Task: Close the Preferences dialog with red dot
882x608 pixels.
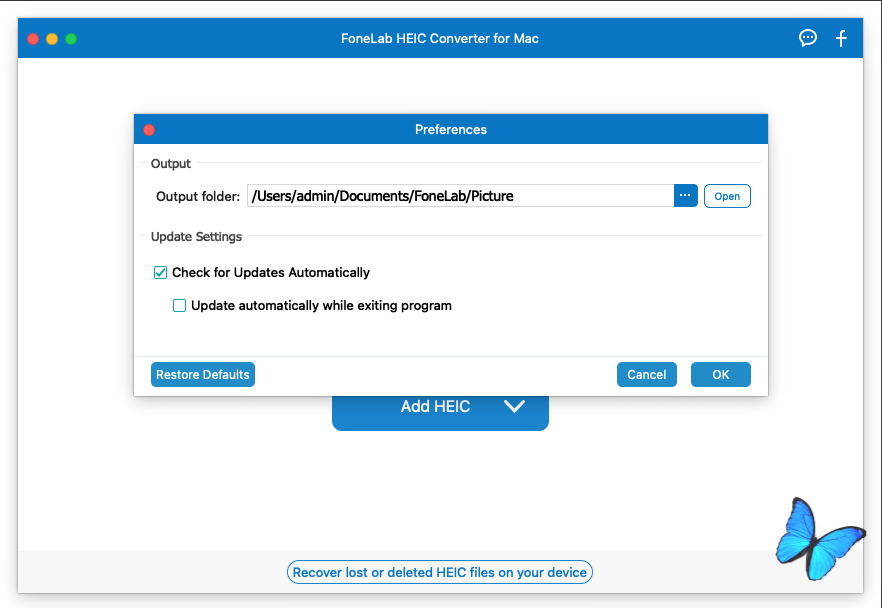Action: (x=149, y=130)
